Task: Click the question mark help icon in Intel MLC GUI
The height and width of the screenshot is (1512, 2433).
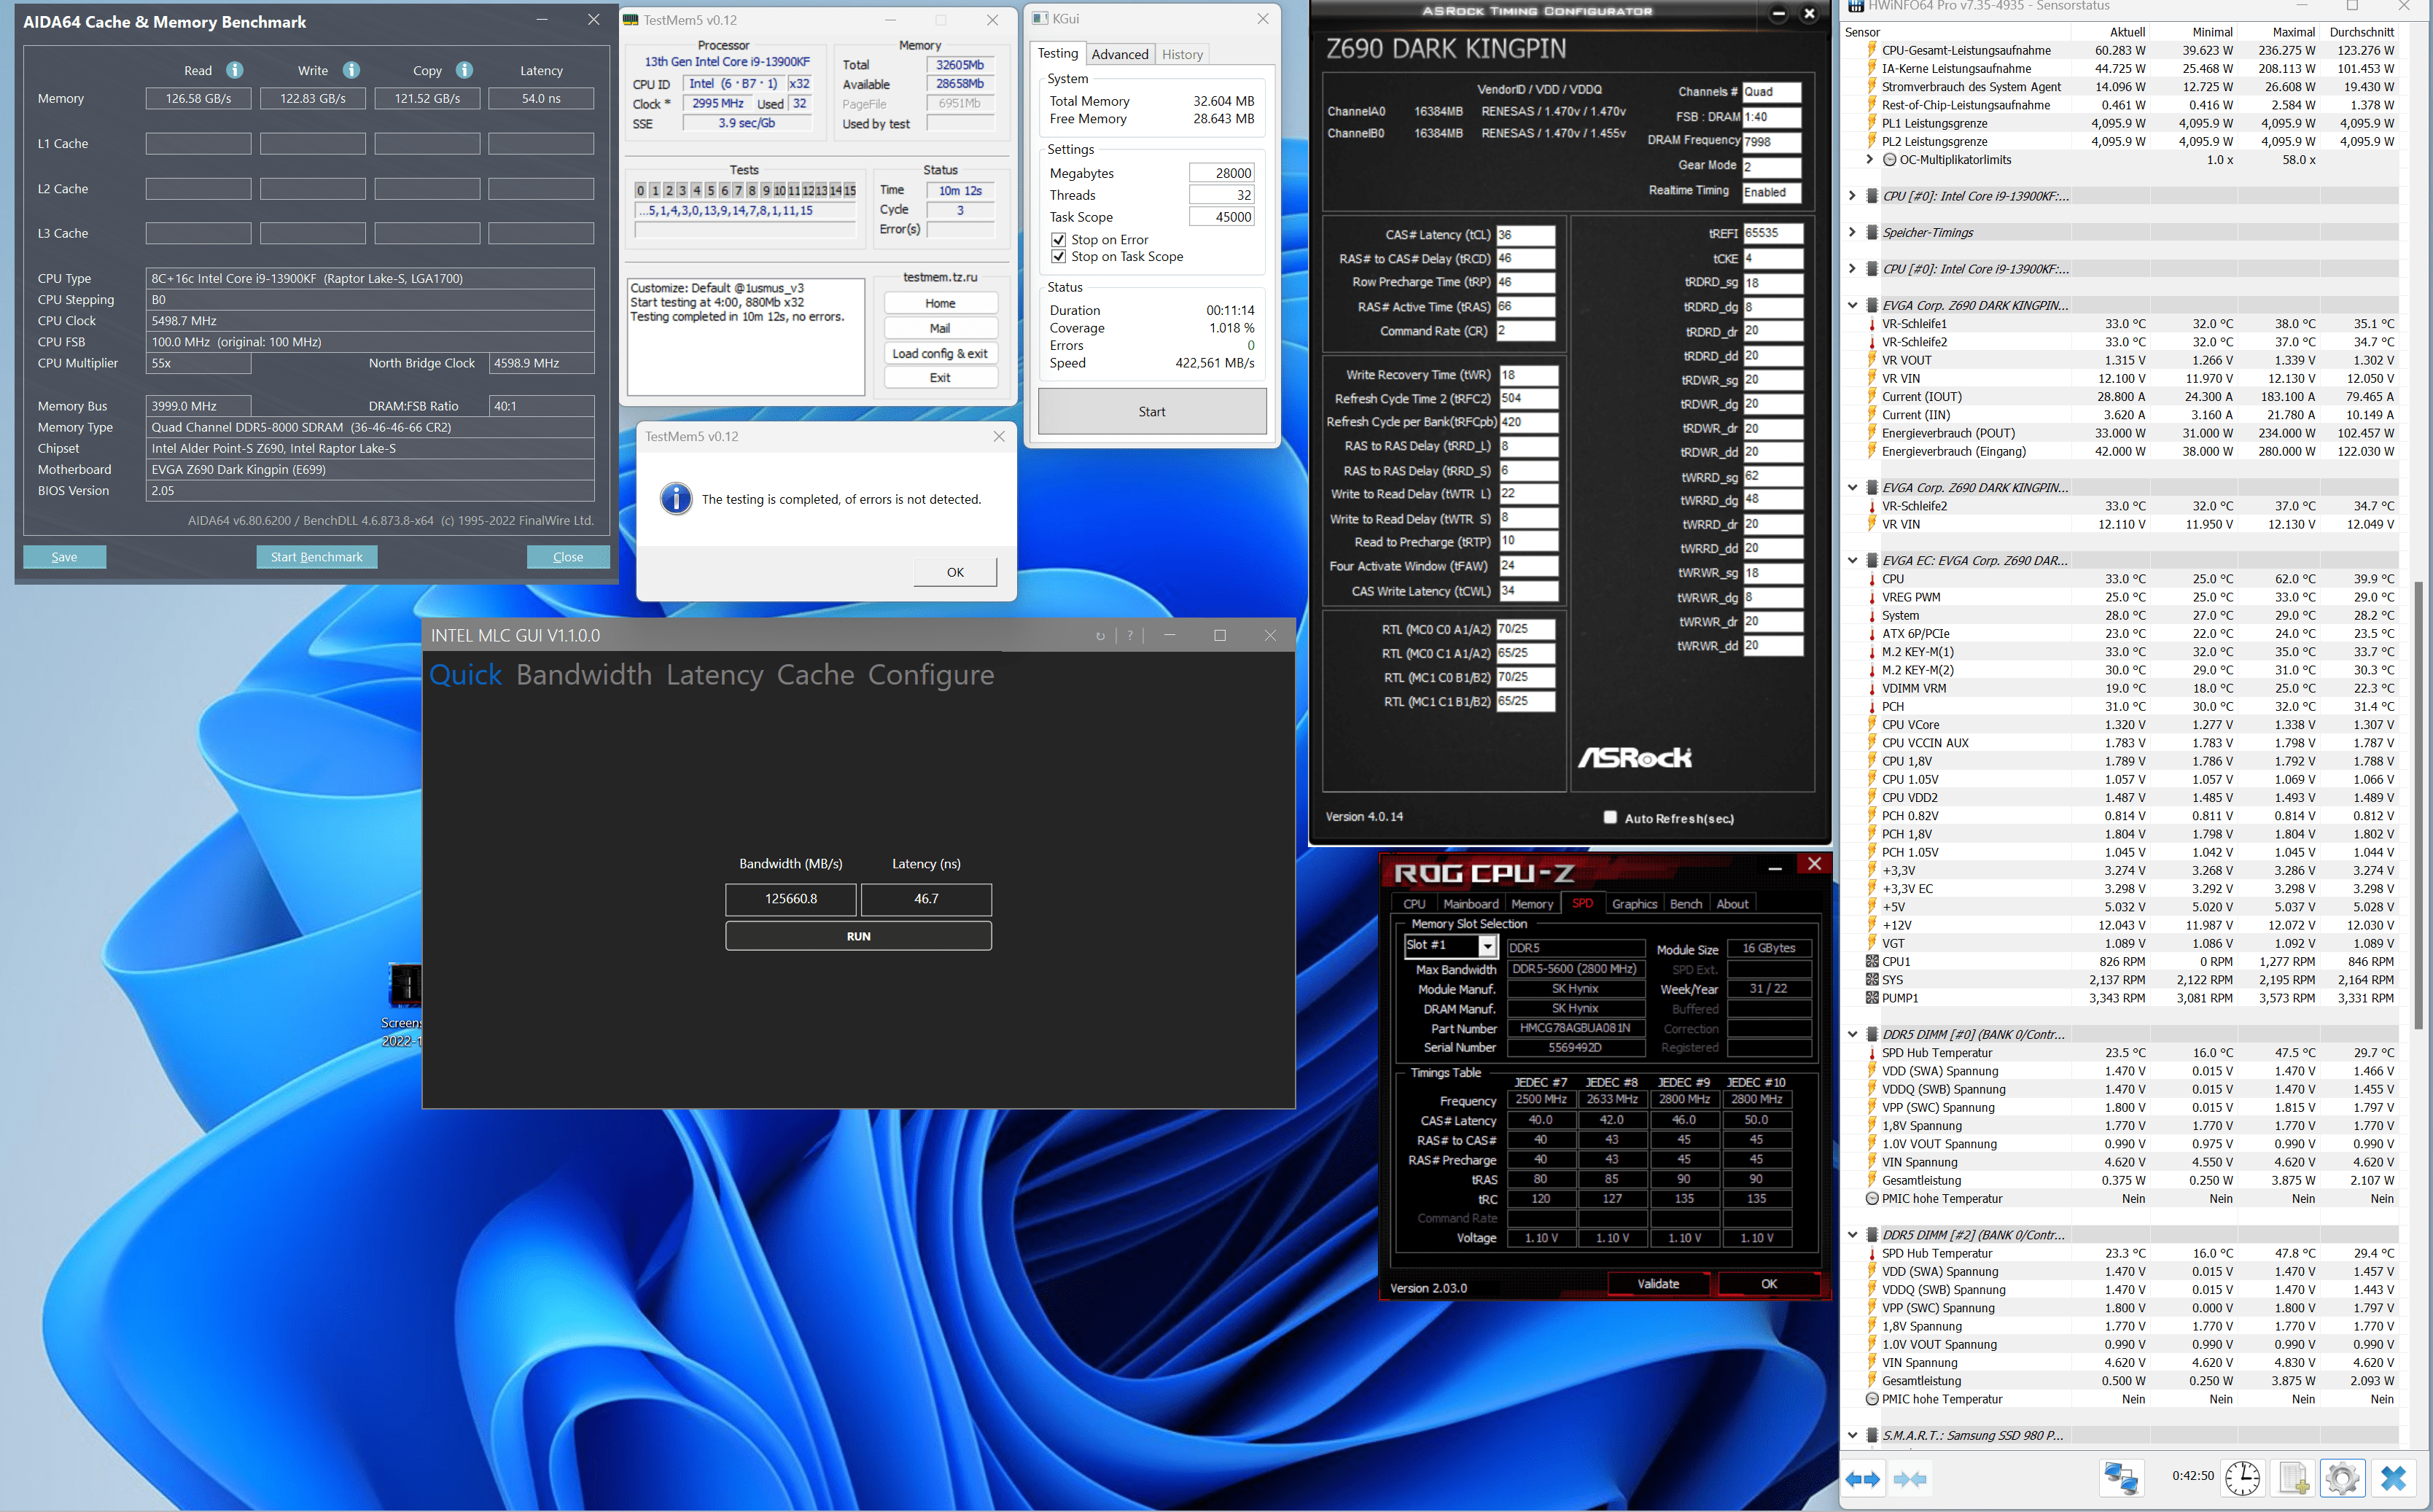Action: pos(1130,636)
